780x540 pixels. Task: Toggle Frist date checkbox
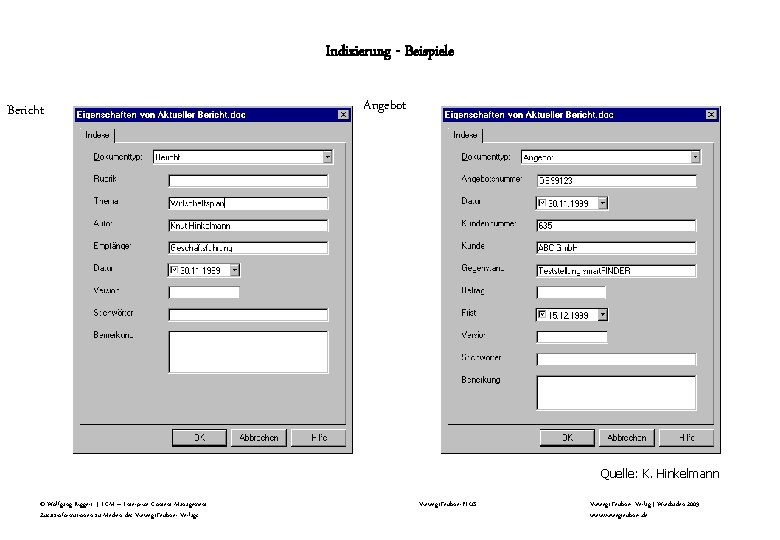(x=542, y=314)
